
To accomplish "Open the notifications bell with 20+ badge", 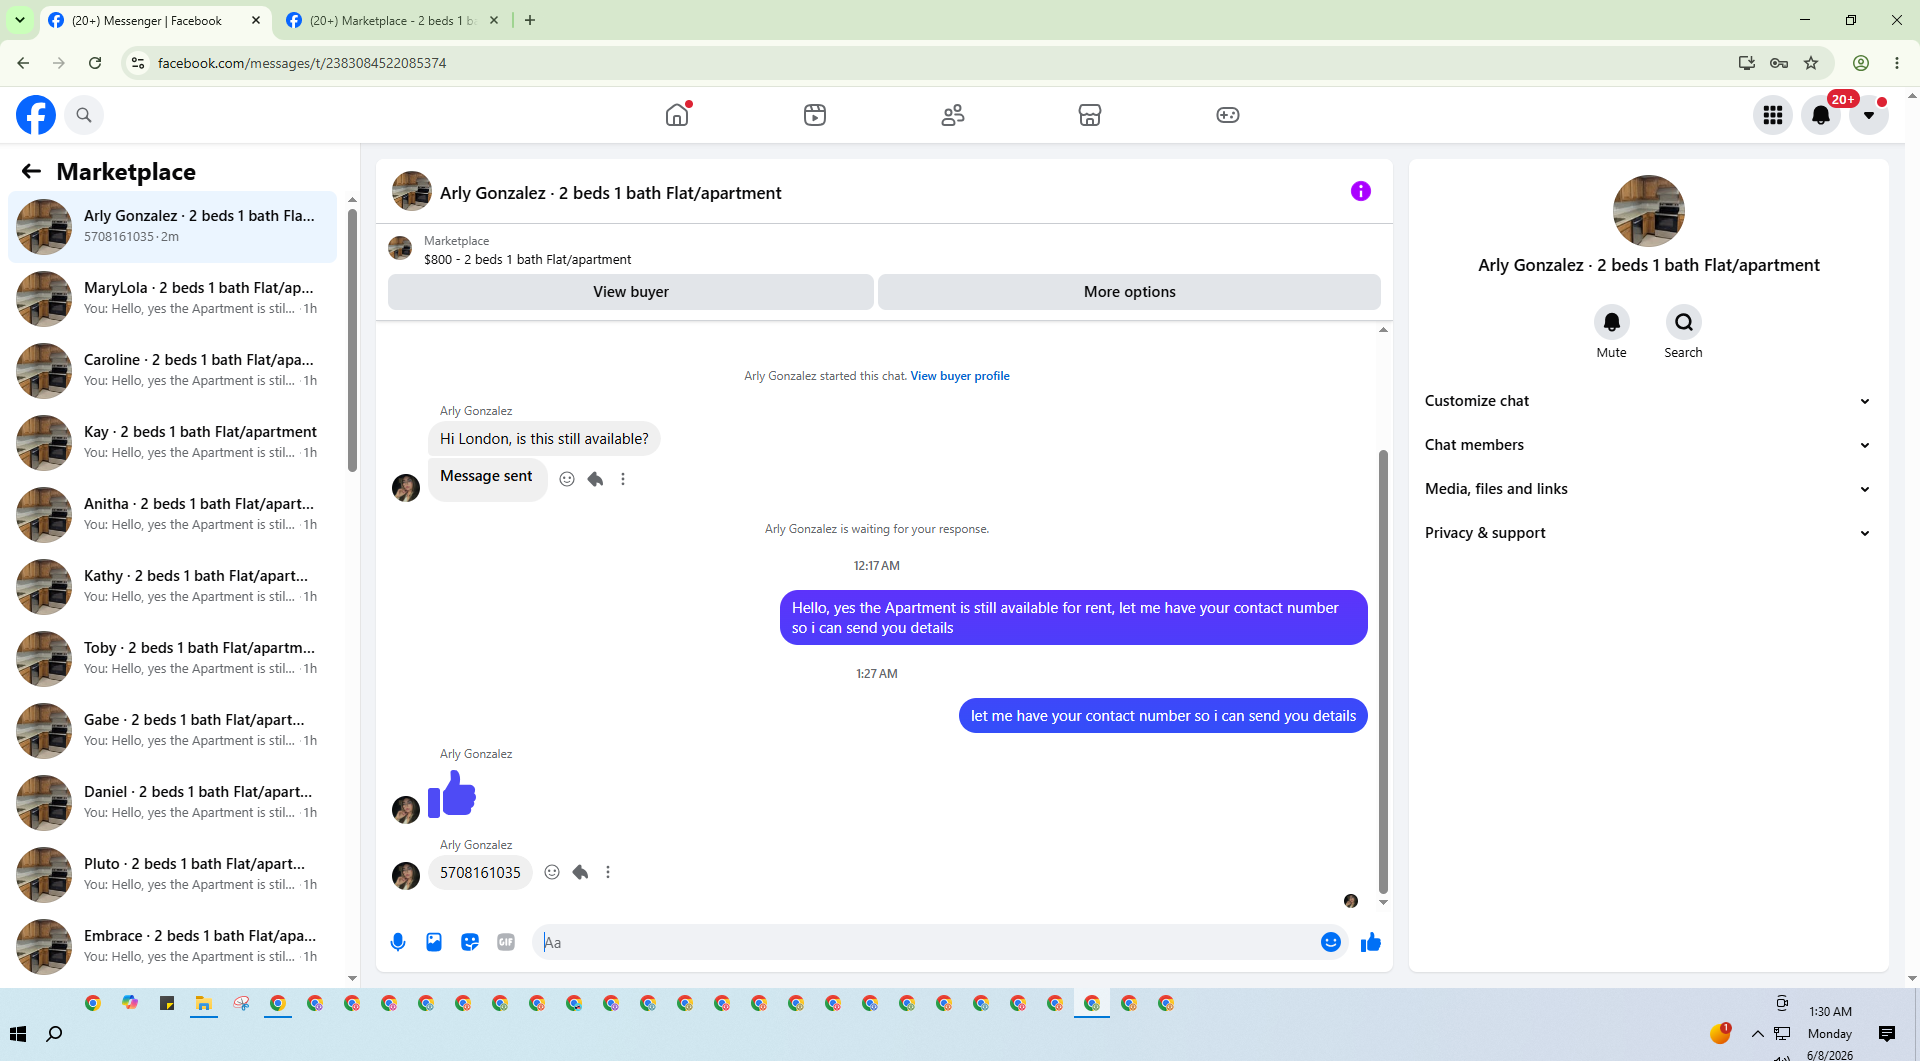I will click(1821, 115).
